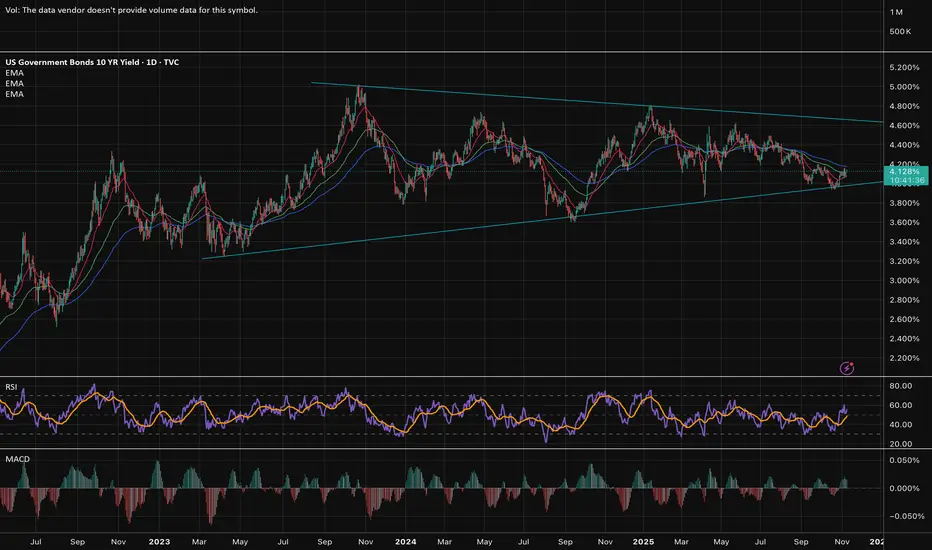Click the volume data unavailable message
The width and height of the screenshot is (932, 550).
128,10
